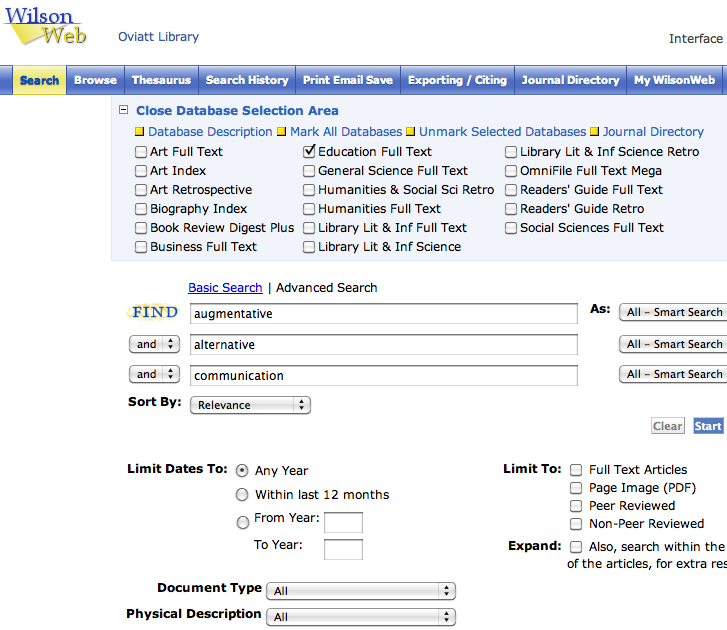Image resolution: width=727 pixels, height=630 pixels.
Task: Collapse the database selection area minus icon
Action: (x=123, y=110)
